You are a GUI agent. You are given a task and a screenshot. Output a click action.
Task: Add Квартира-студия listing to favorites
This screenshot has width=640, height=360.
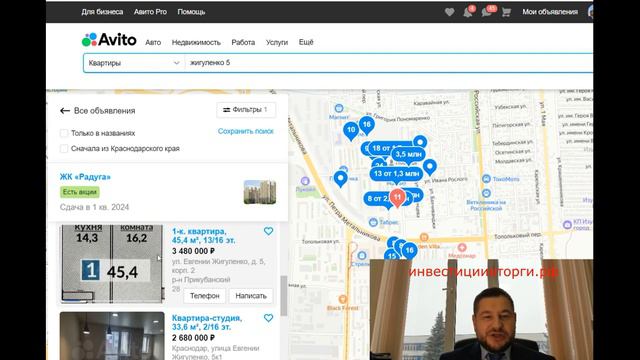coord(268,318)
